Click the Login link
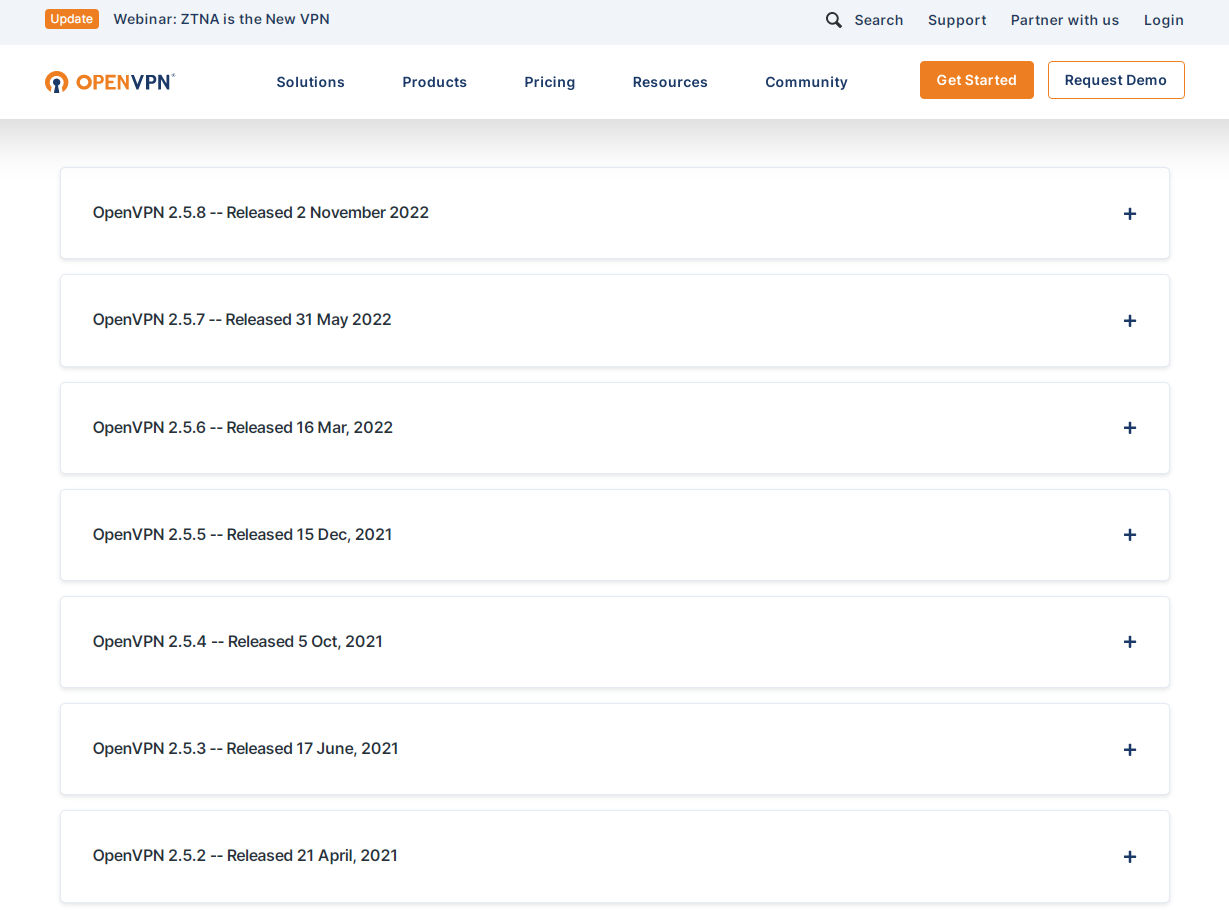1229x910 pixels. (x=1164, y=20)
